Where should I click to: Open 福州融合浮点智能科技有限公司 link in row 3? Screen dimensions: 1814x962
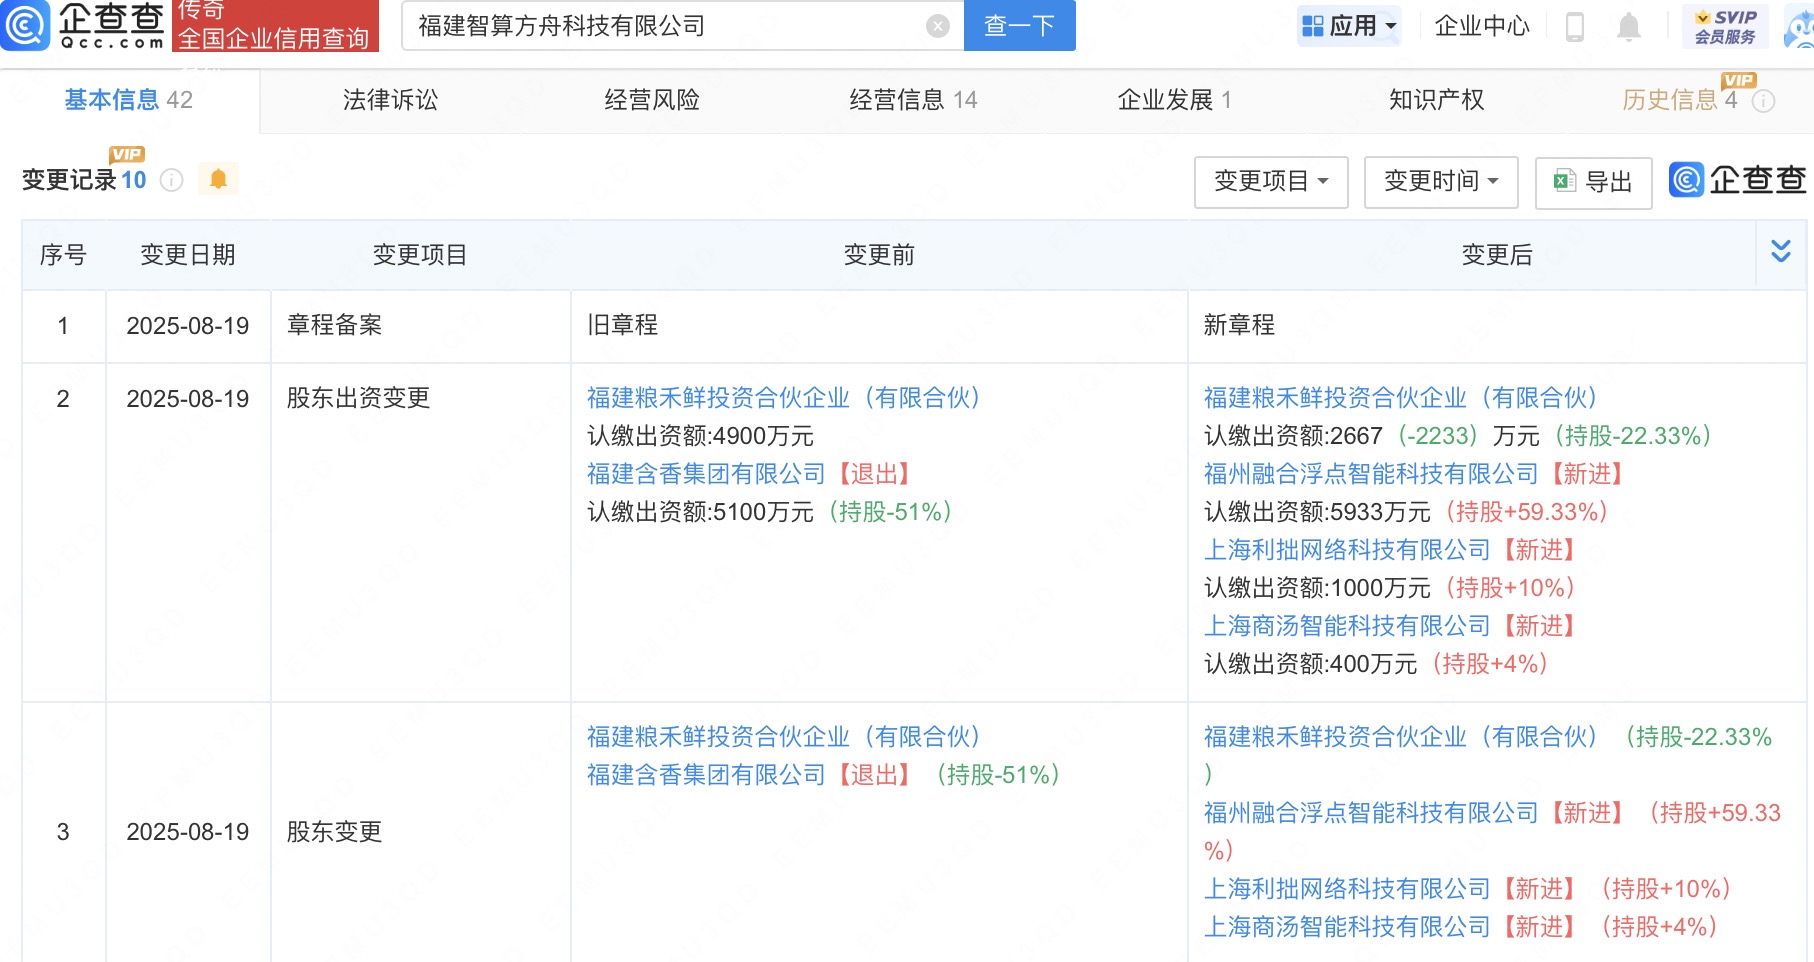pos(1371,813)
